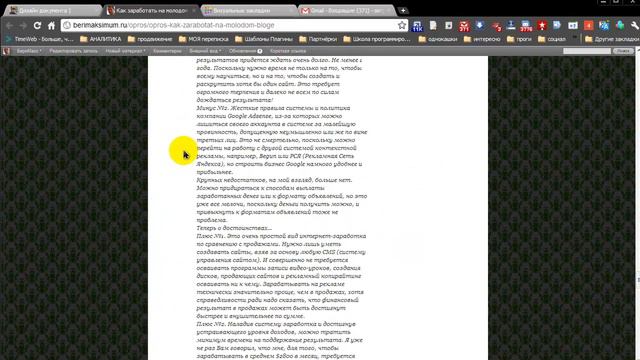This screenshot has width=640, height=360.
Task: Open the проги bookmarks folder
Action: [519, 39]
